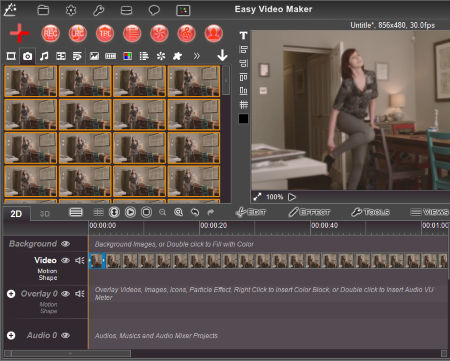
Task: Switch to the 3D timeline tab
Action: pyautogui.click(x=45, y=214)
